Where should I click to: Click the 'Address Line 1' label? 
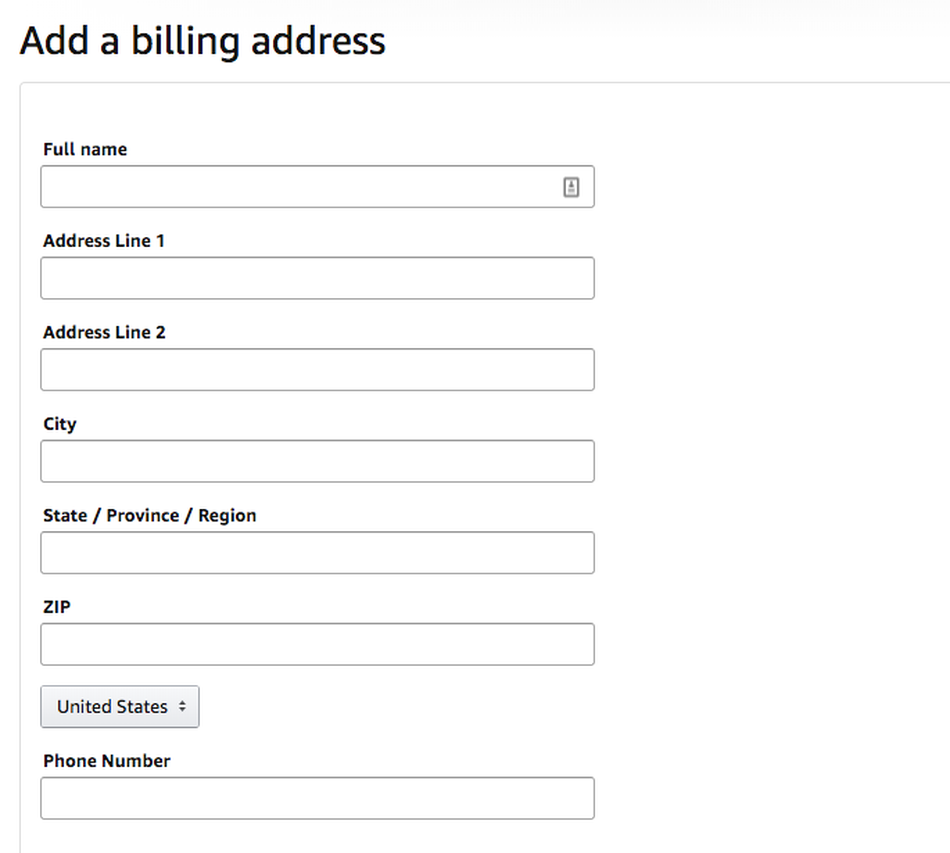pos(104,241)
